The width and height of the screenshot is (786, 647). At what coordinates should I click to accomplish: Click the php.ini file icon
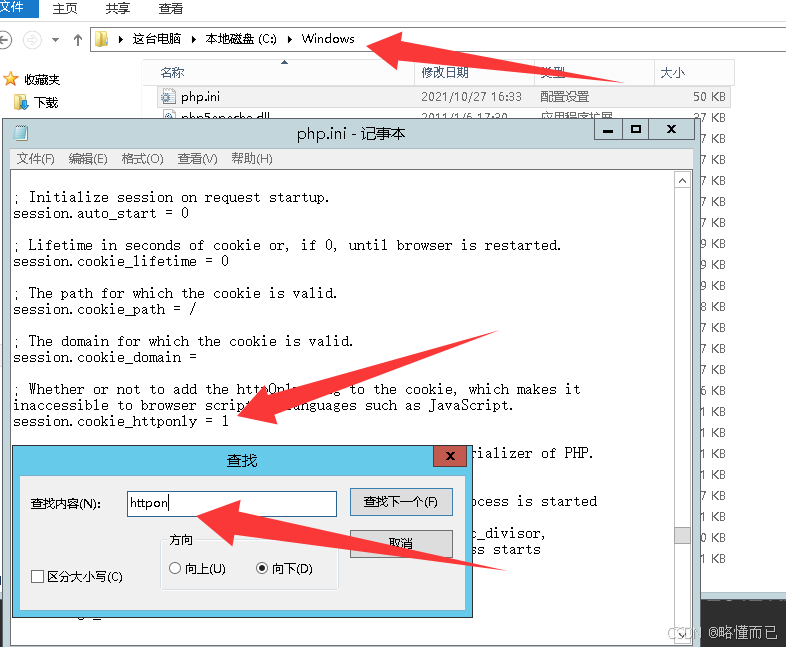tap(168, 97)
